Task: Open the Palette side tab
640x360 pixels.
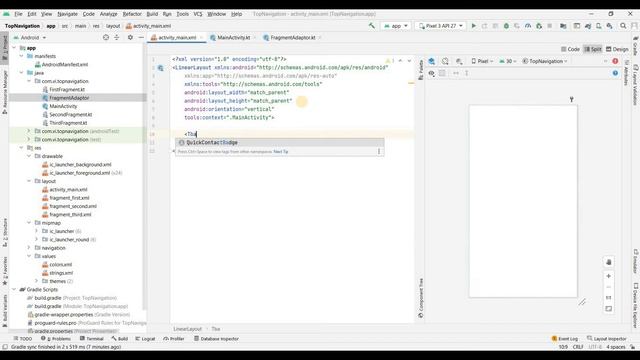Action: point(420,70)
